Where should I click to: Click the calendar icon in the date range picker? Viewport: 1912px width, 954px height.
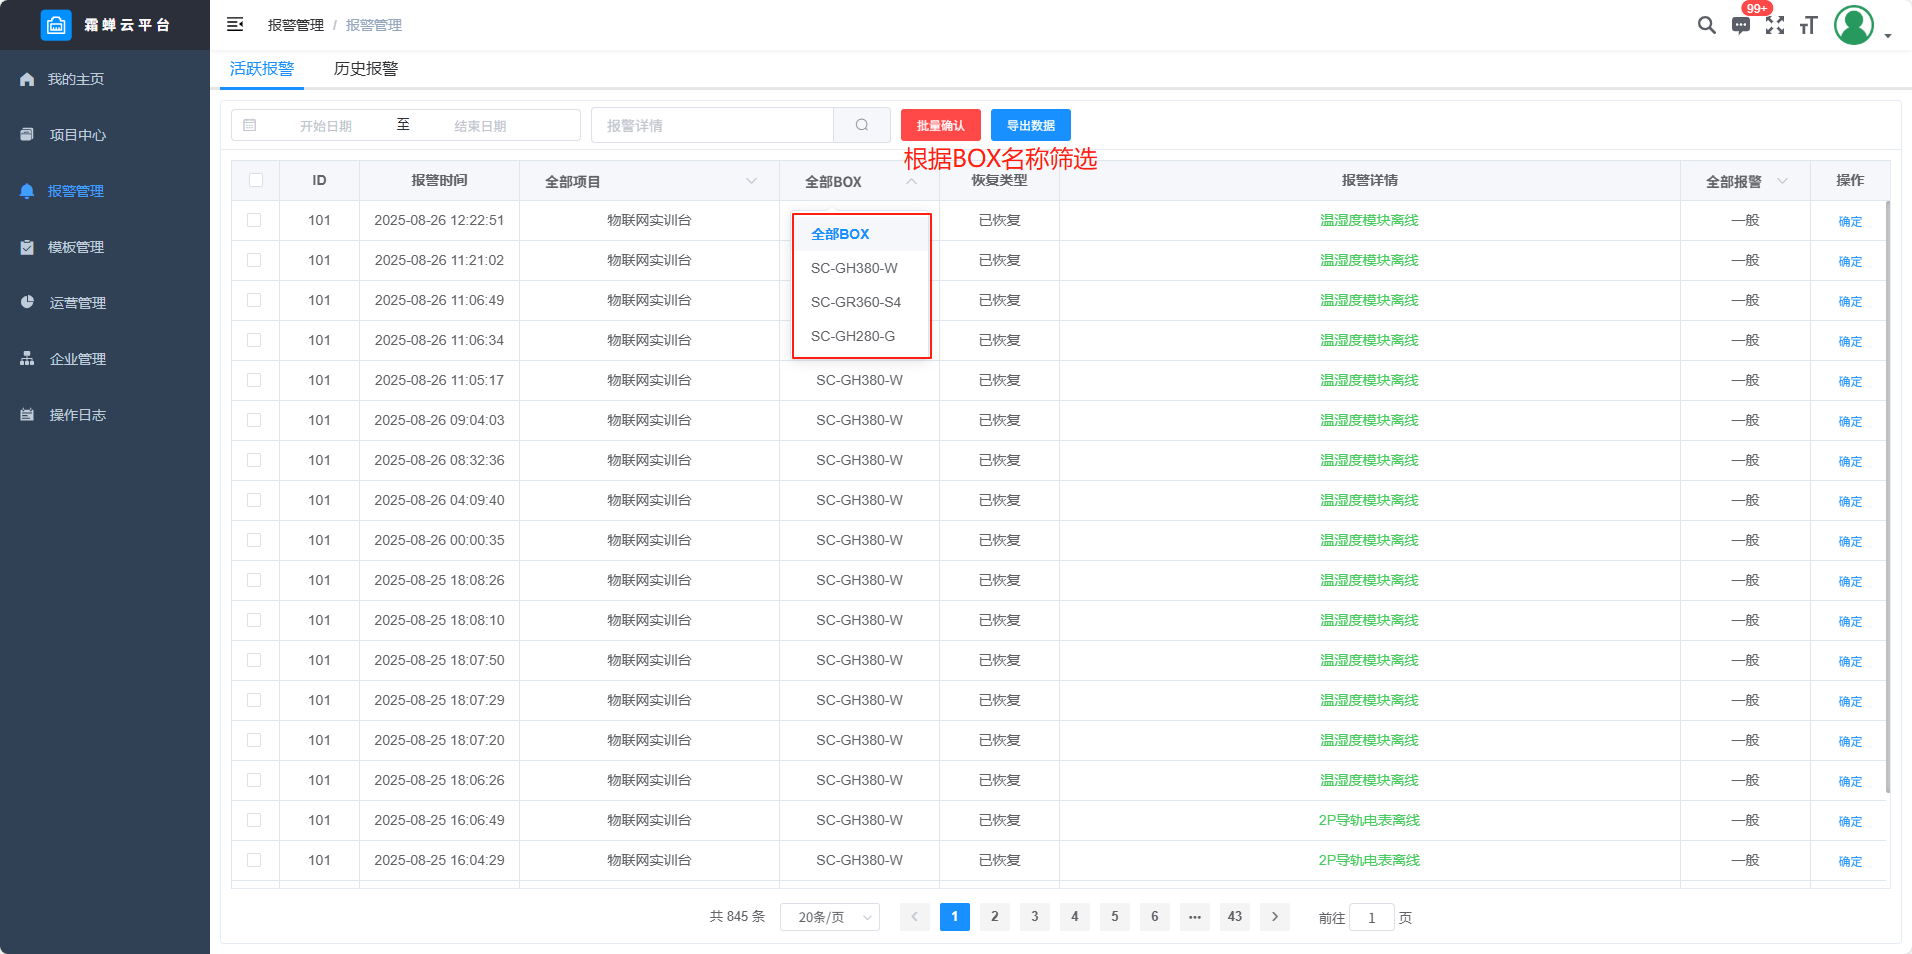coord(250,125)
